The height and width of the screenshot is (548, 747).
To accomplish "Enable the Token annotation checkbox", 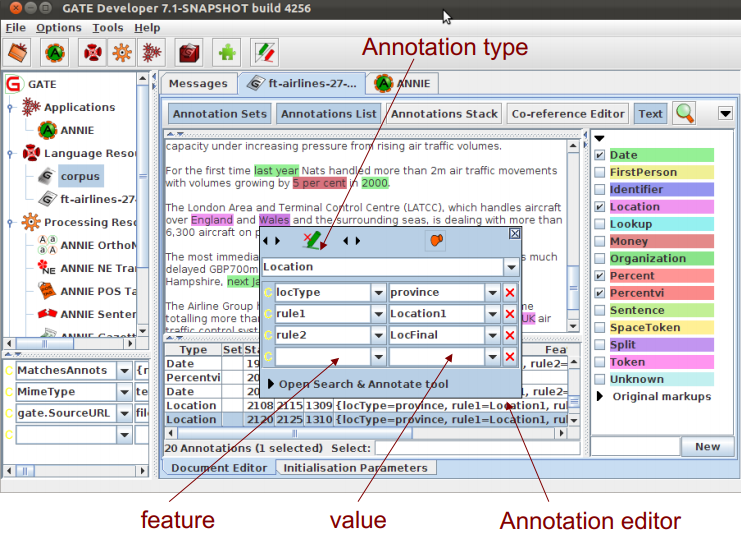I will (600, 362).
